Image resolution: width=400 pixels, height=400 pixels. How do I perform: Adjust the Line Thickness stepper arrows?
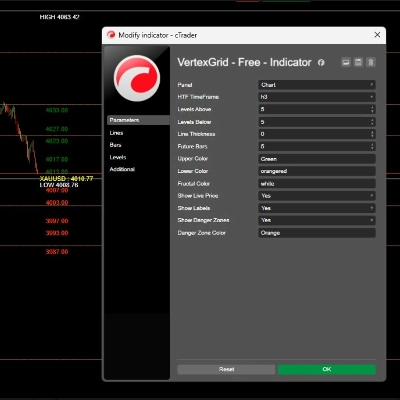[372, 134]
